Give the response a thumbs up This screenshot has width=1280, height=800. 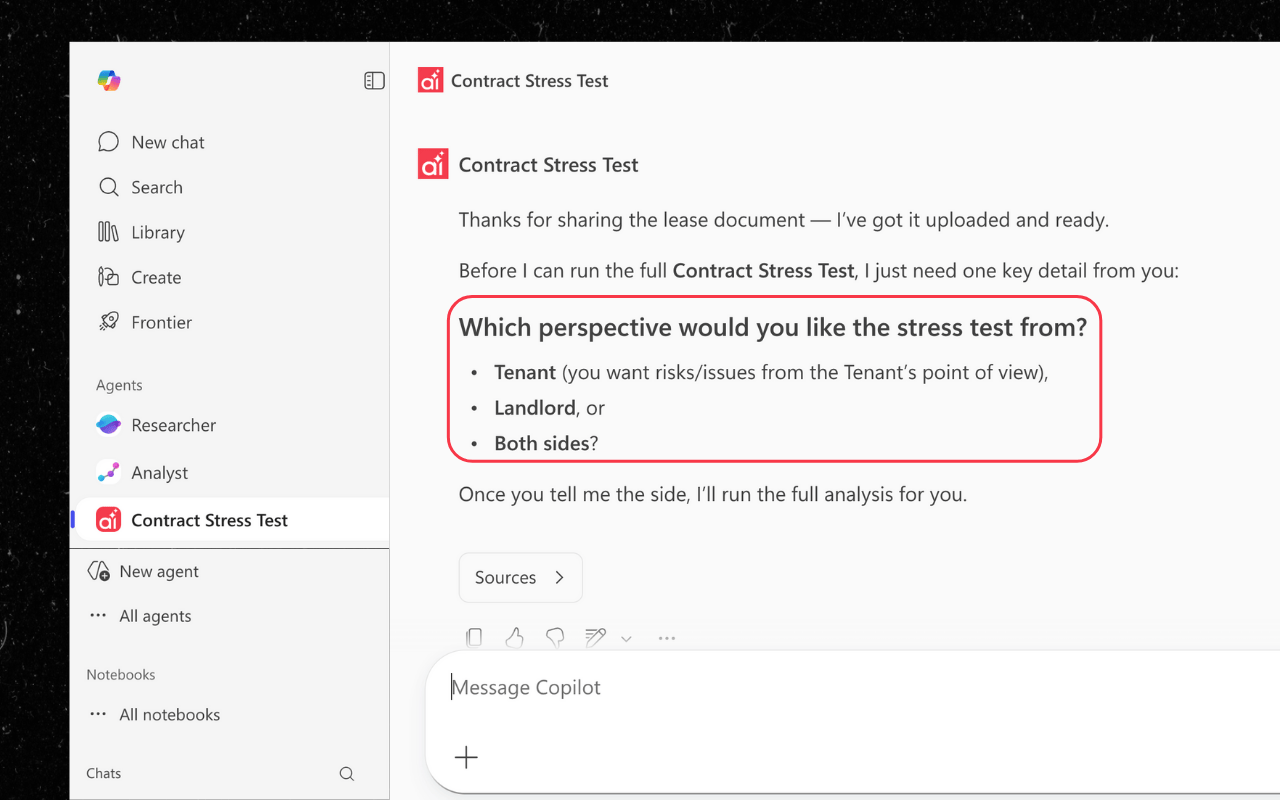pos(514,637)
